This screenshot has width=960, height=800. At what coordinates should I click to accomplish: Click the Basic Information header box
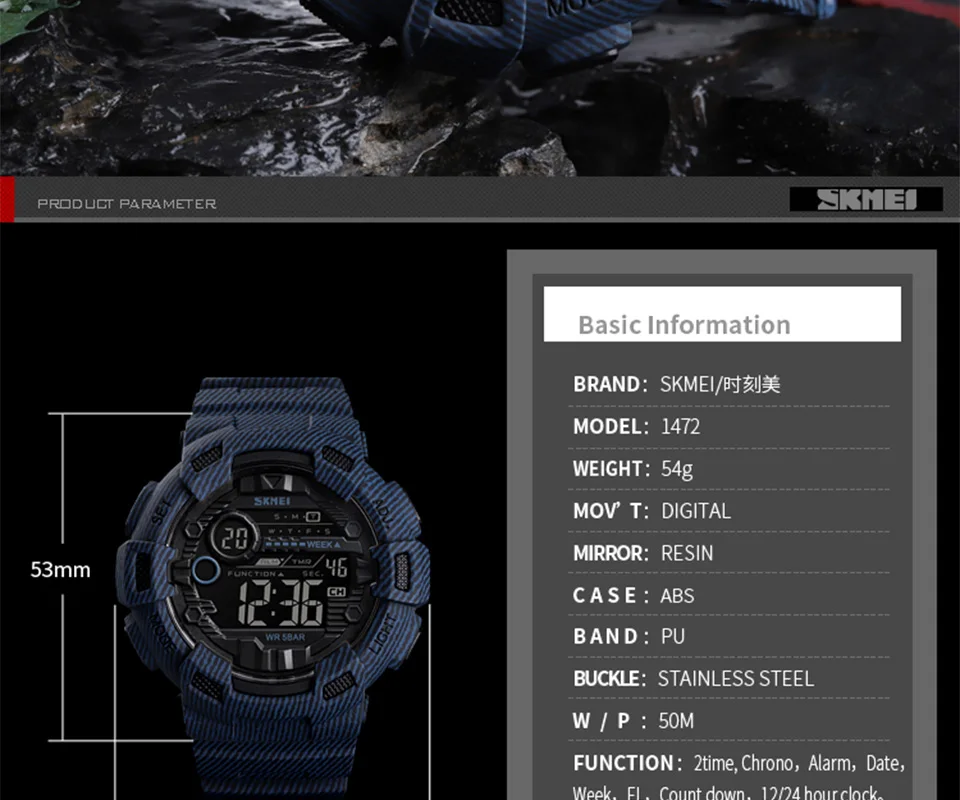click(722, 313)
